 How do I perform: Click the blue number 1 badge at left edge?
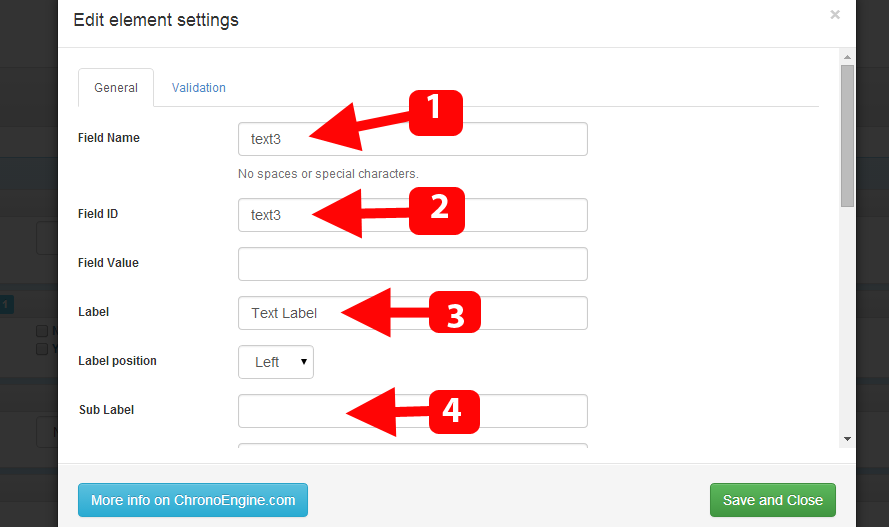6,305
